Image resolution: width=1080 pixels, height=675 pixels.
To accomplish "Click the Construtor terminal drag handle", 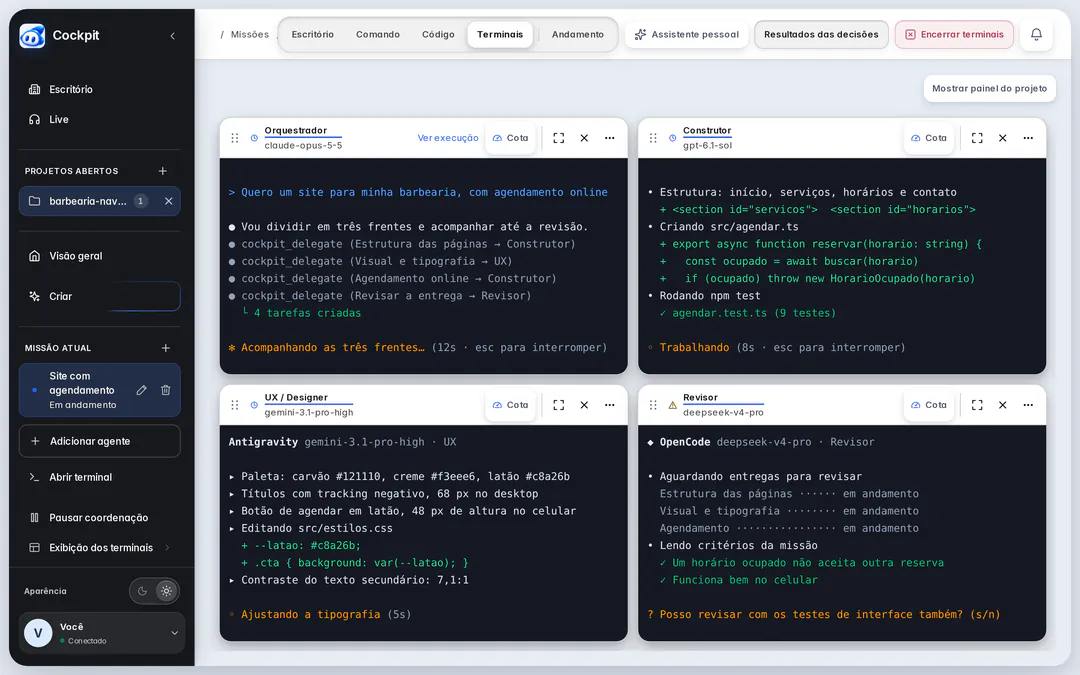I will [653, 138].
